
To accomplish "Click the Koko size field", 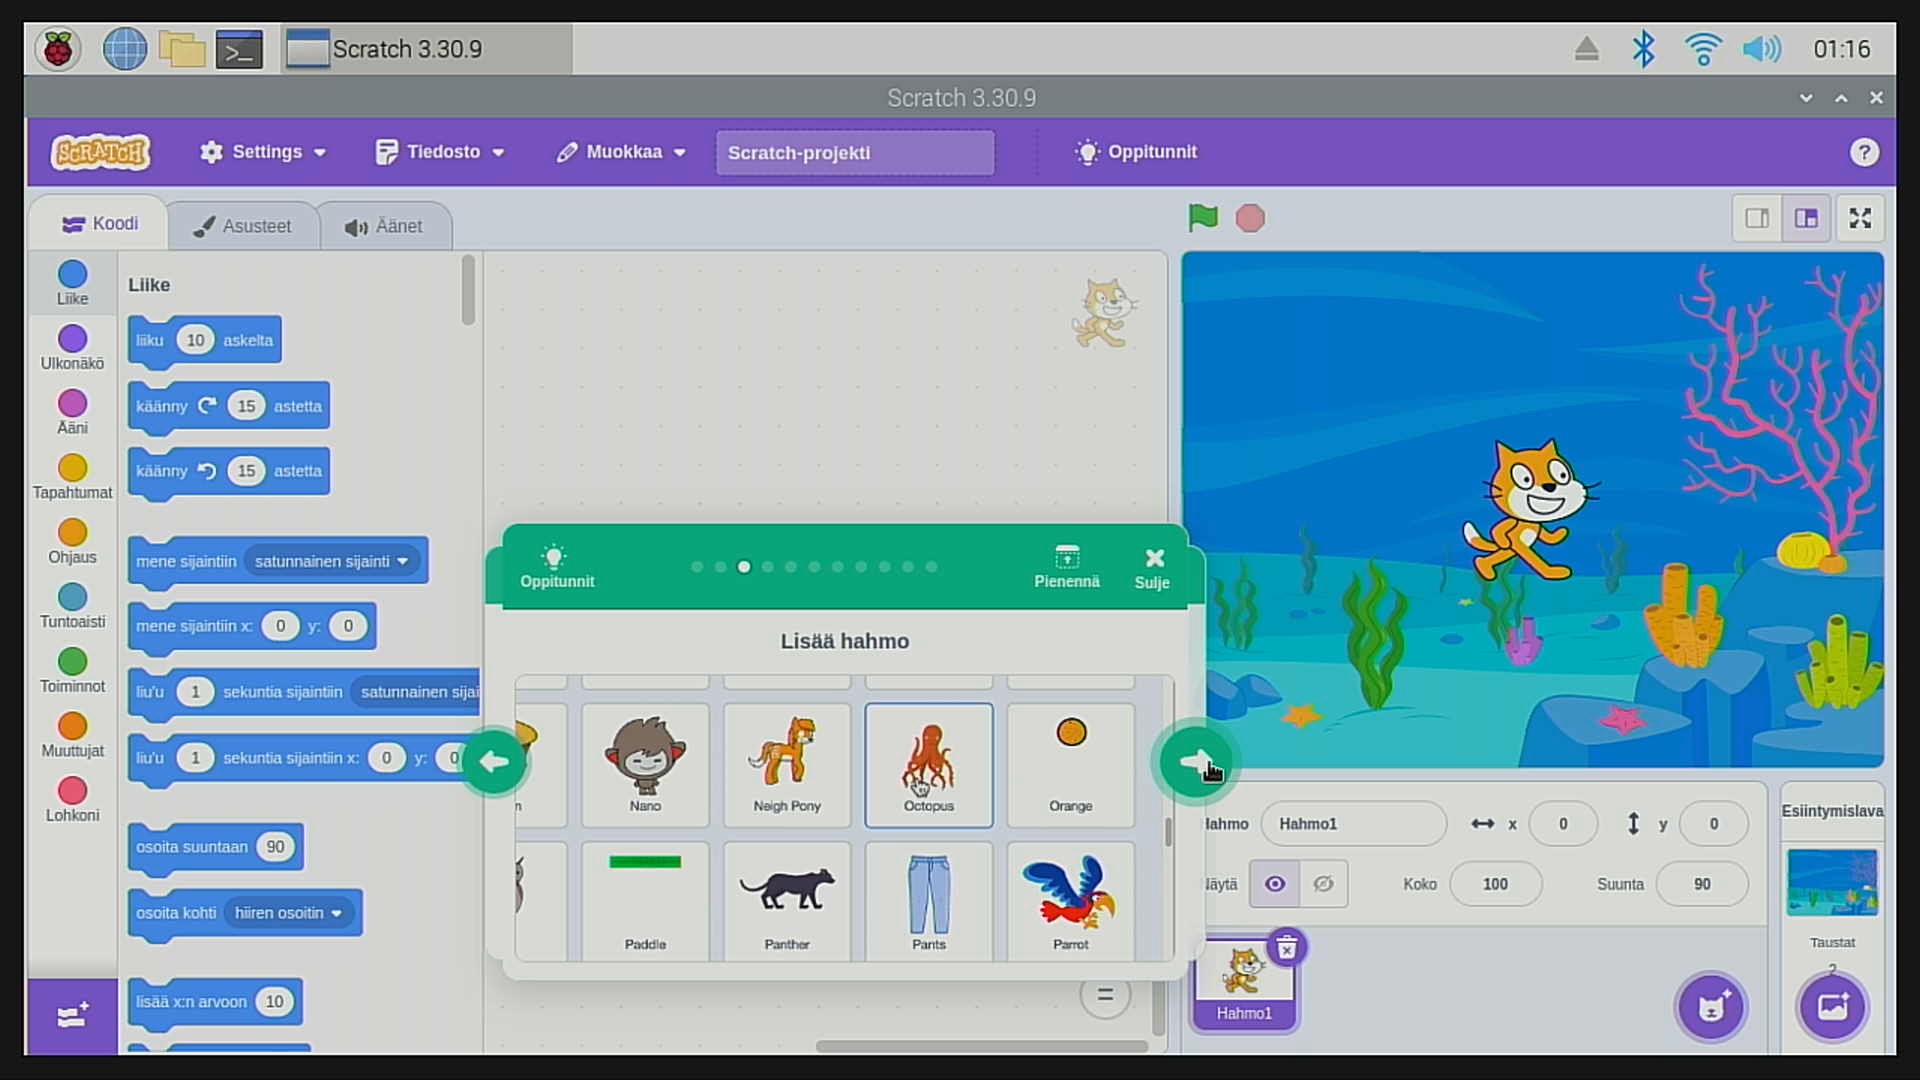I will click(x=1496, y=884).
